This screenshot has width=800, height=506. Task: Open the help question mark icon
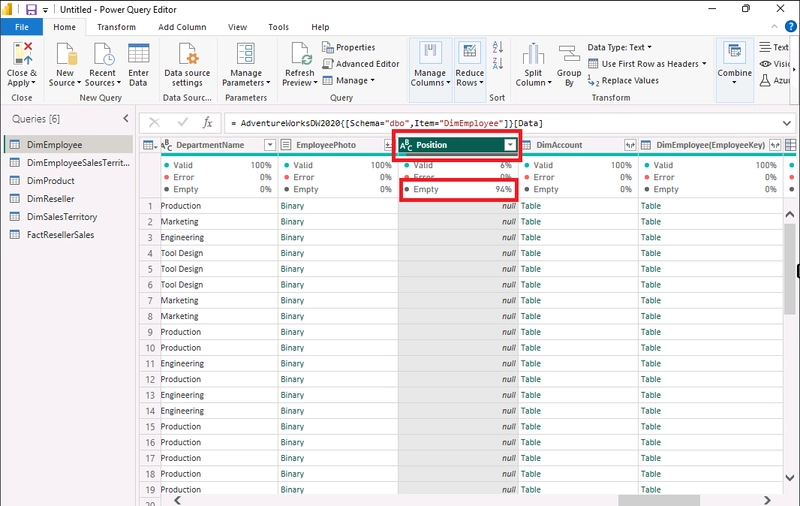click(x=790, y=27)
